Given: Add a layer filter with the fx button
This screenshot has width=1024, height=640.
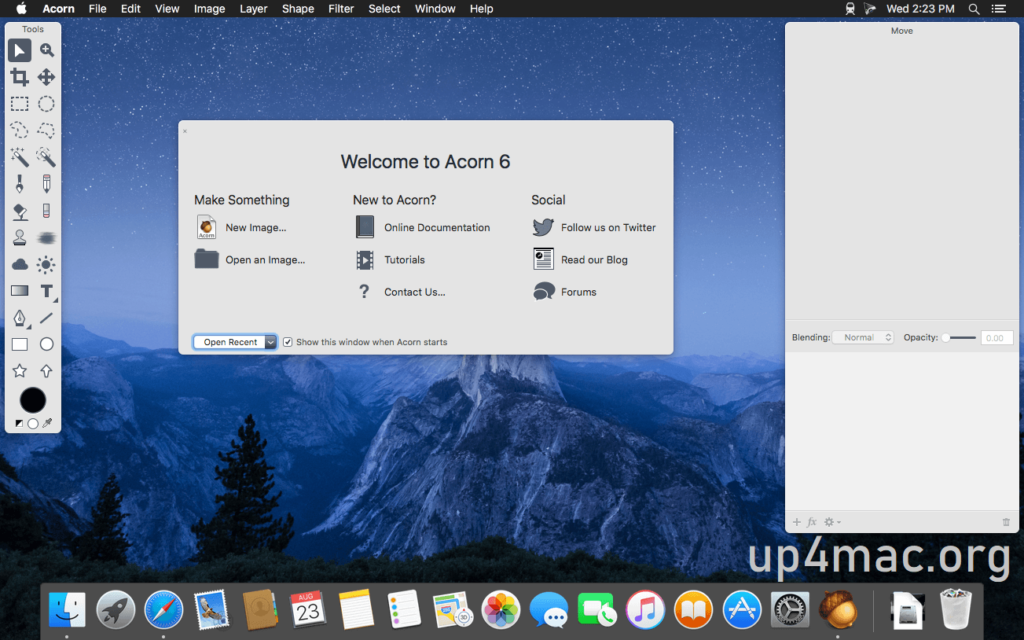Looking at the screenshot, I should [x=811, y=521].
